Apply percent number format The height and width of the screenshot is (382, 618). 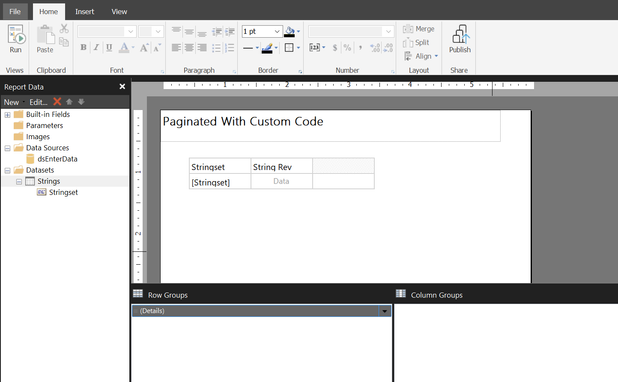coord(347,48)
